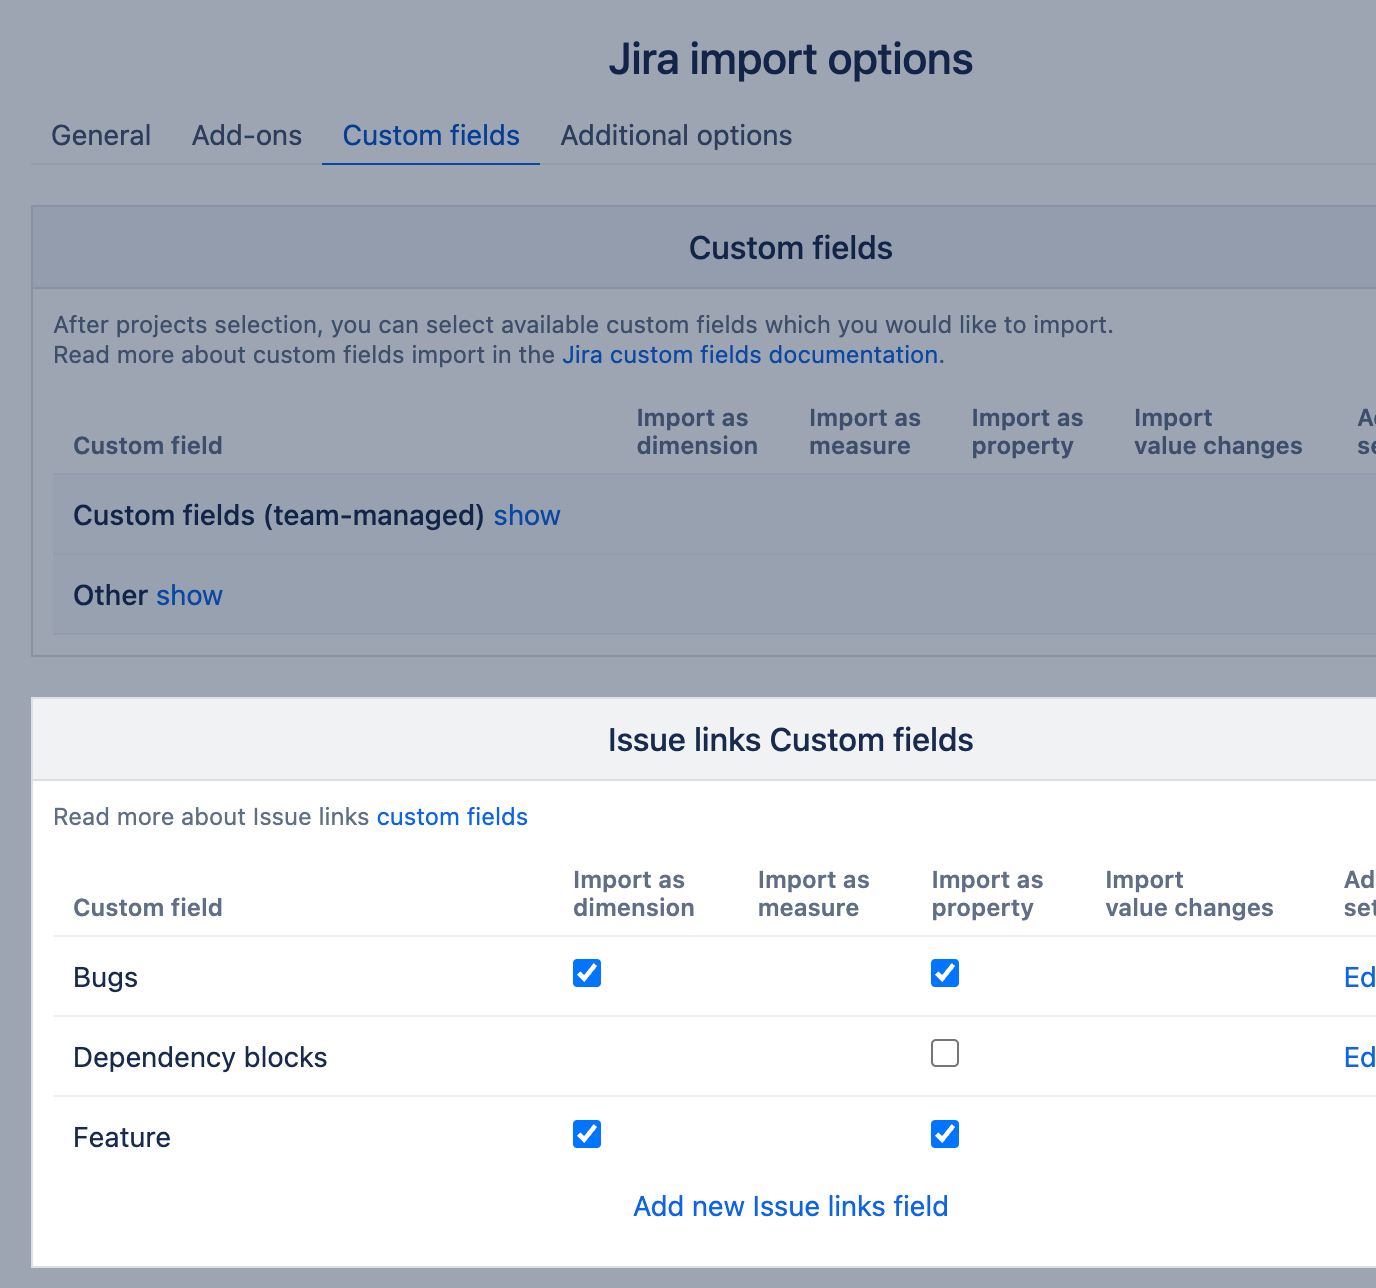Disable Import as dimension for Feature
1376x1288 pixels.
click(587, 1134)
